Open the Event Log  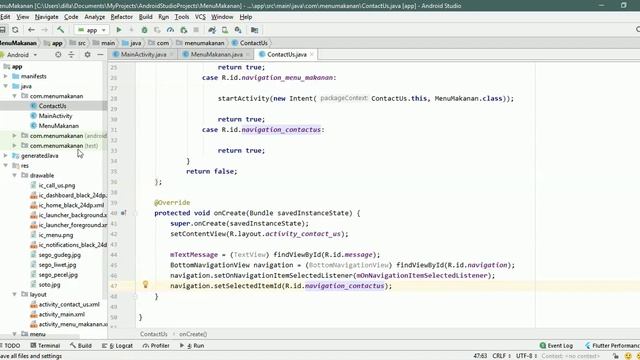[x=556, y=345]
